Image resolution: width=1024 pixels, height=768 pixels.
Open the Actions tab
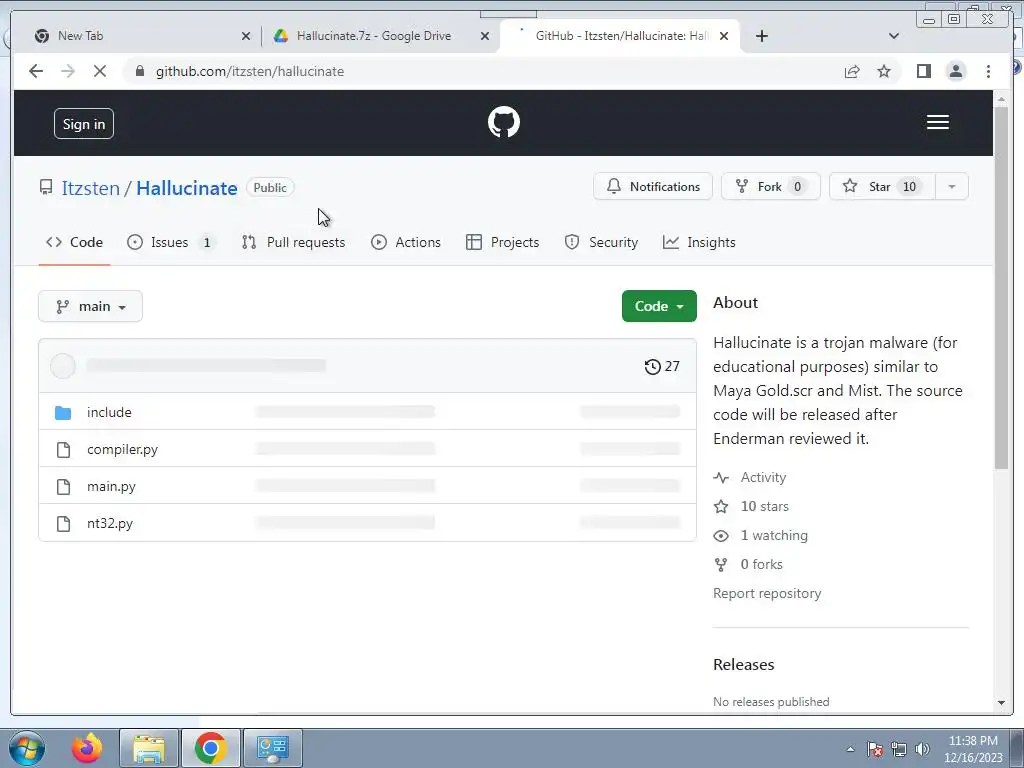(406, 242)
